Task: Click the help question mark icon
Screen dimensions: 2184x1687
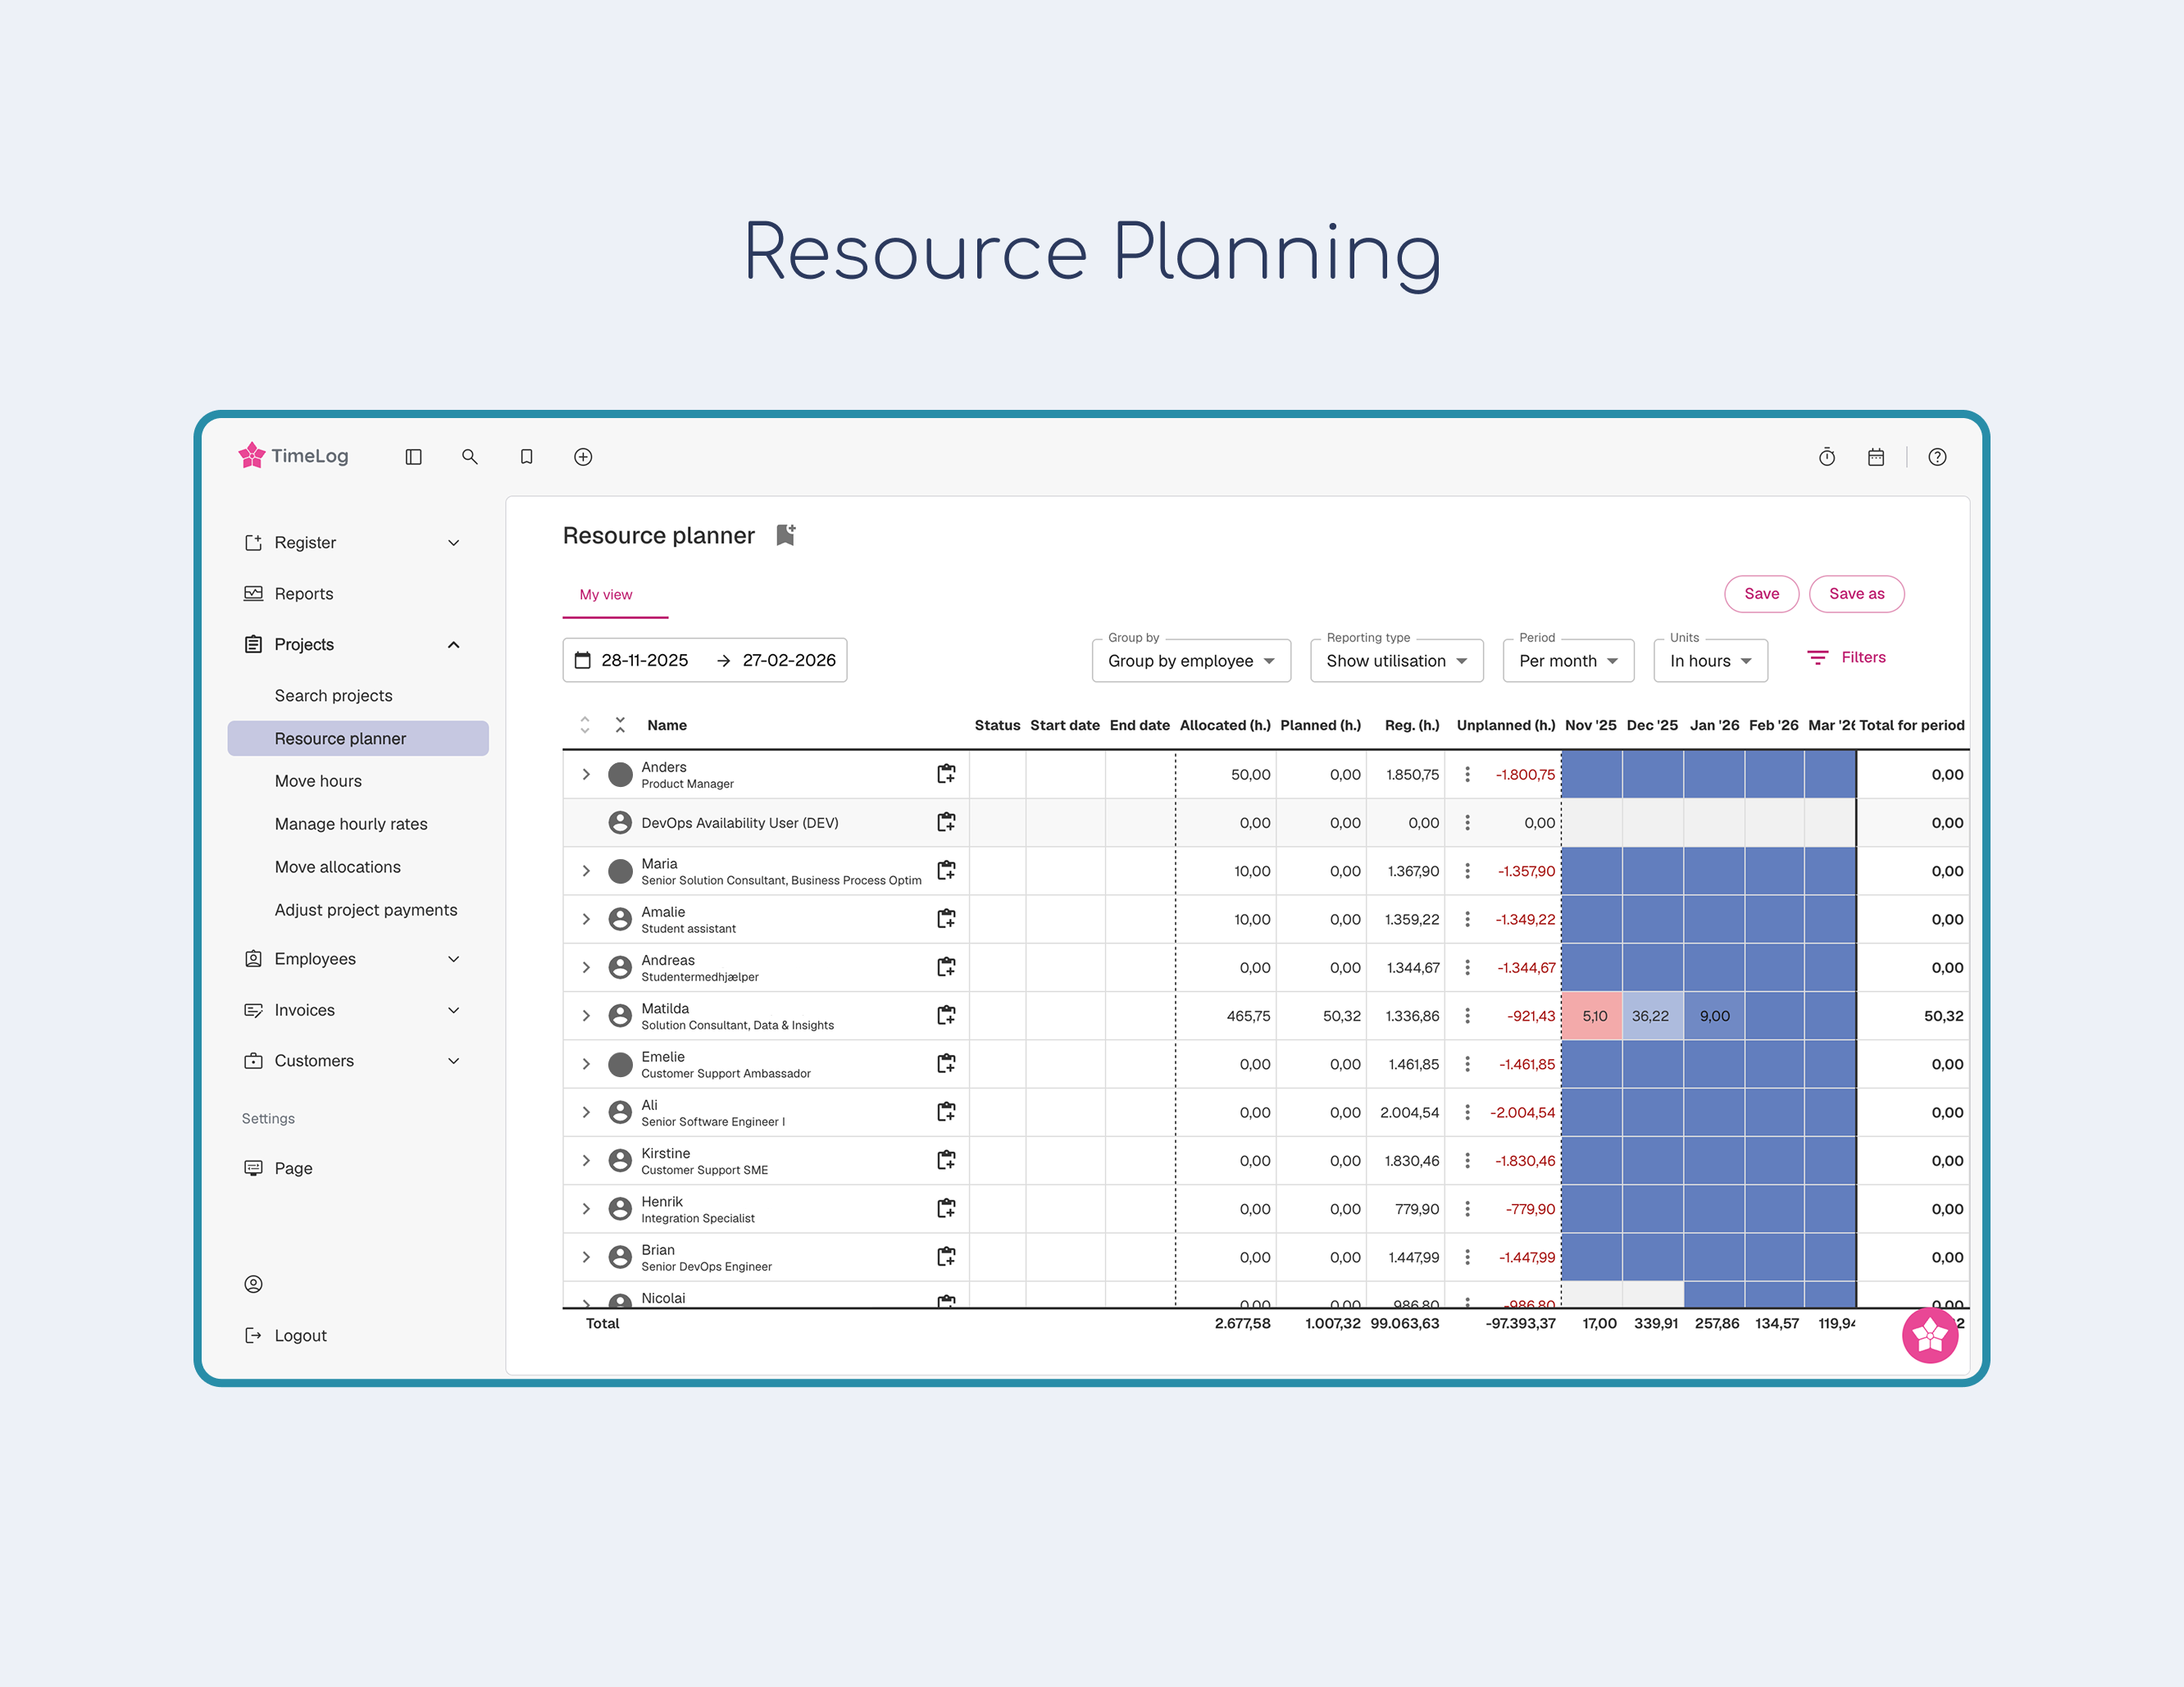Action: [1937, 457]
